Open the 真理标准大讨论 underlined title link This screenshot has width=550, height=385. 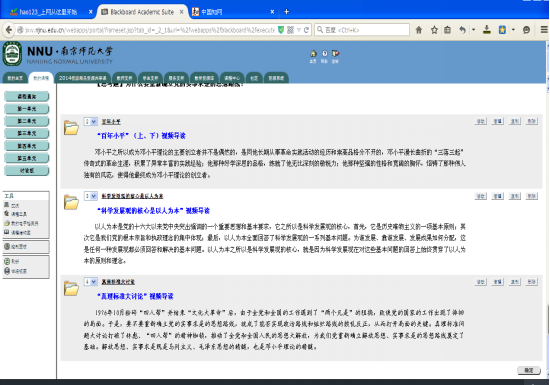coord(118,282)
